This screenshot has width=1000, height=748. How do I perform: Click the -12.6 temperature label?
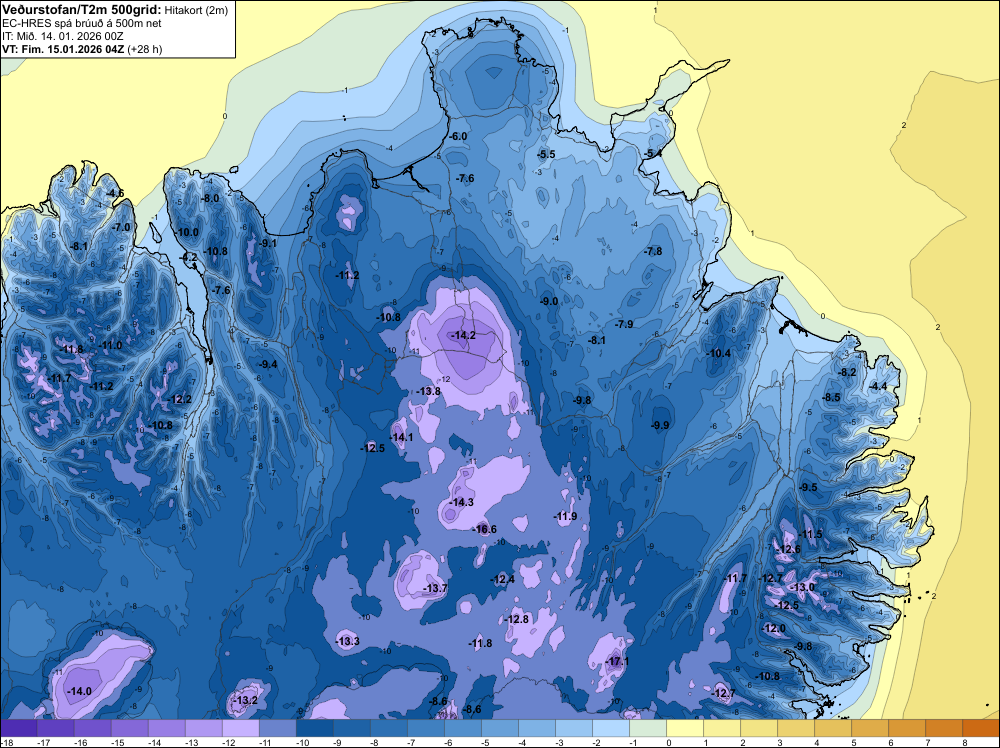[x=788, y=550]
